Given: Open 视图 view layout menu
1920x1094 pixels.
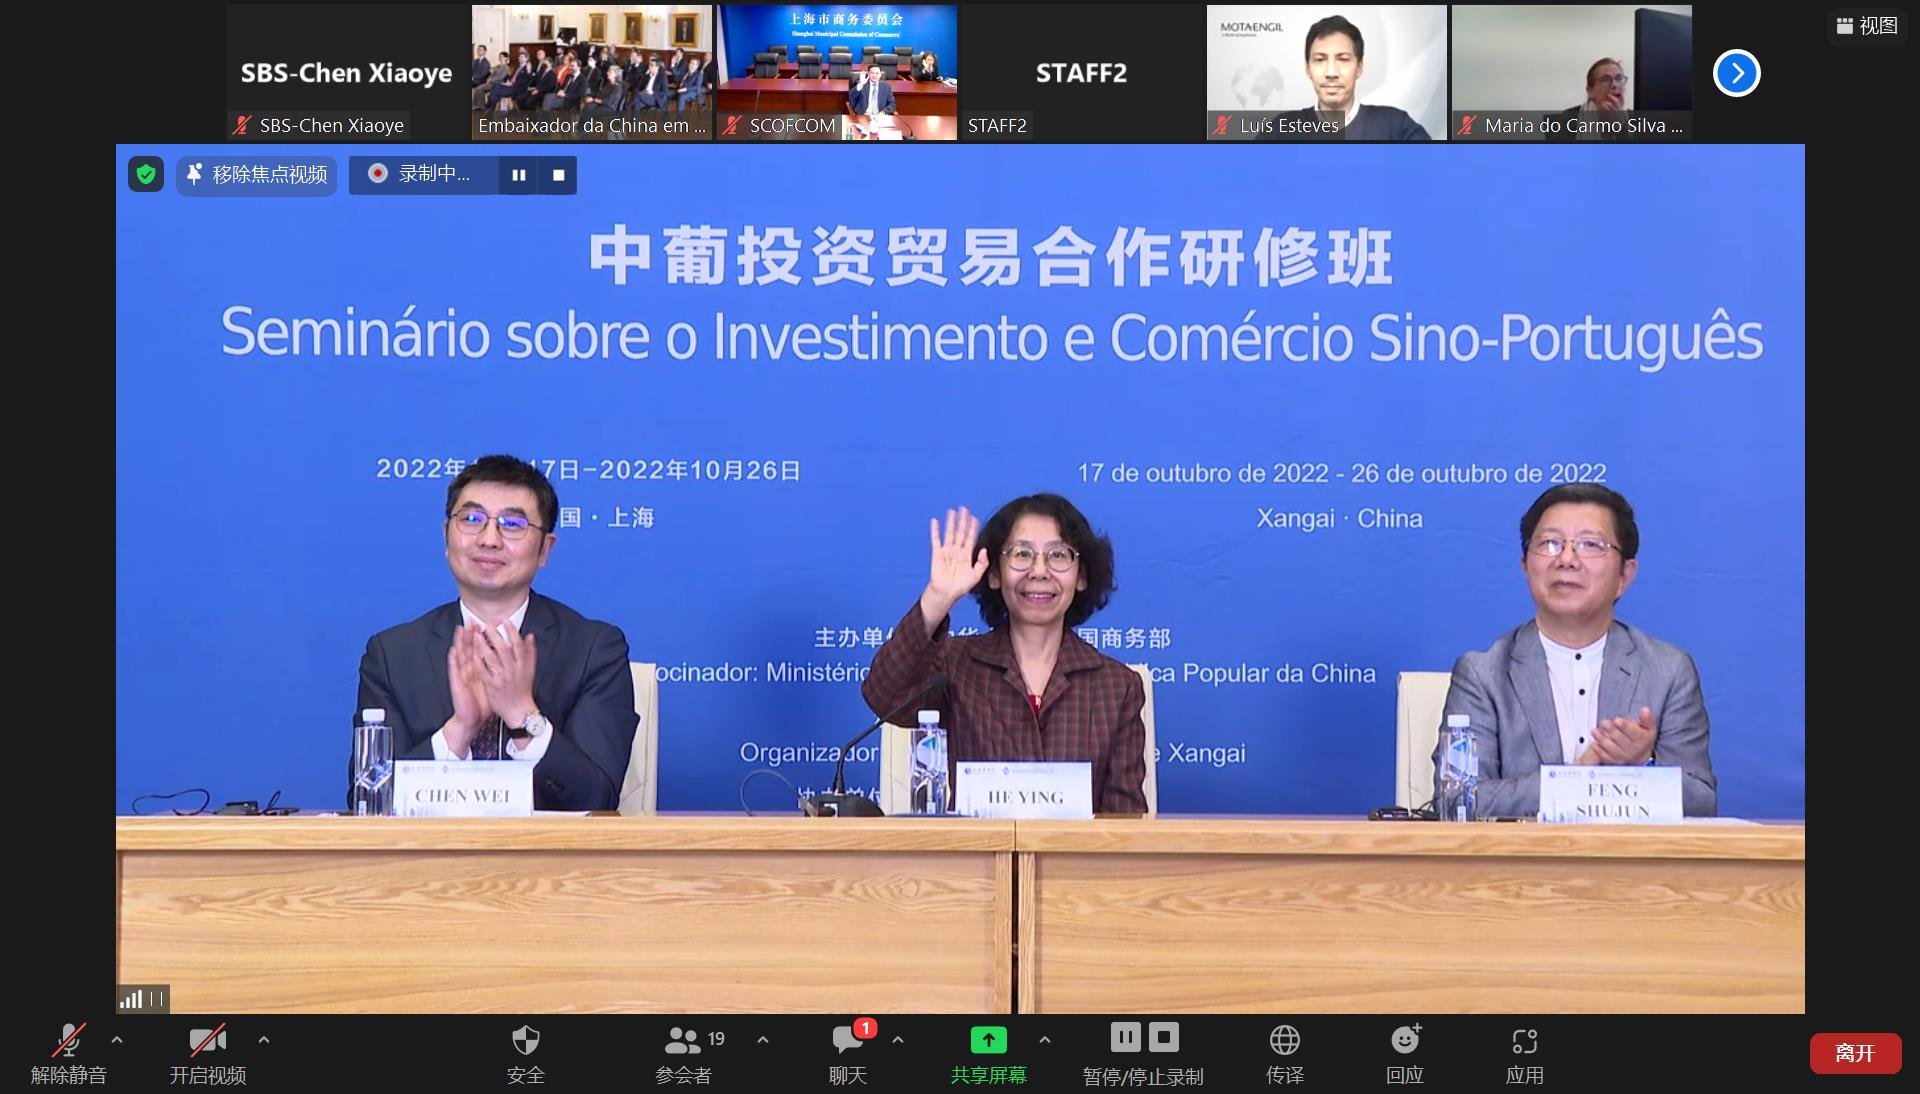Looking at the screenshot, I should pyautogui.click(x=1867, y=26).
